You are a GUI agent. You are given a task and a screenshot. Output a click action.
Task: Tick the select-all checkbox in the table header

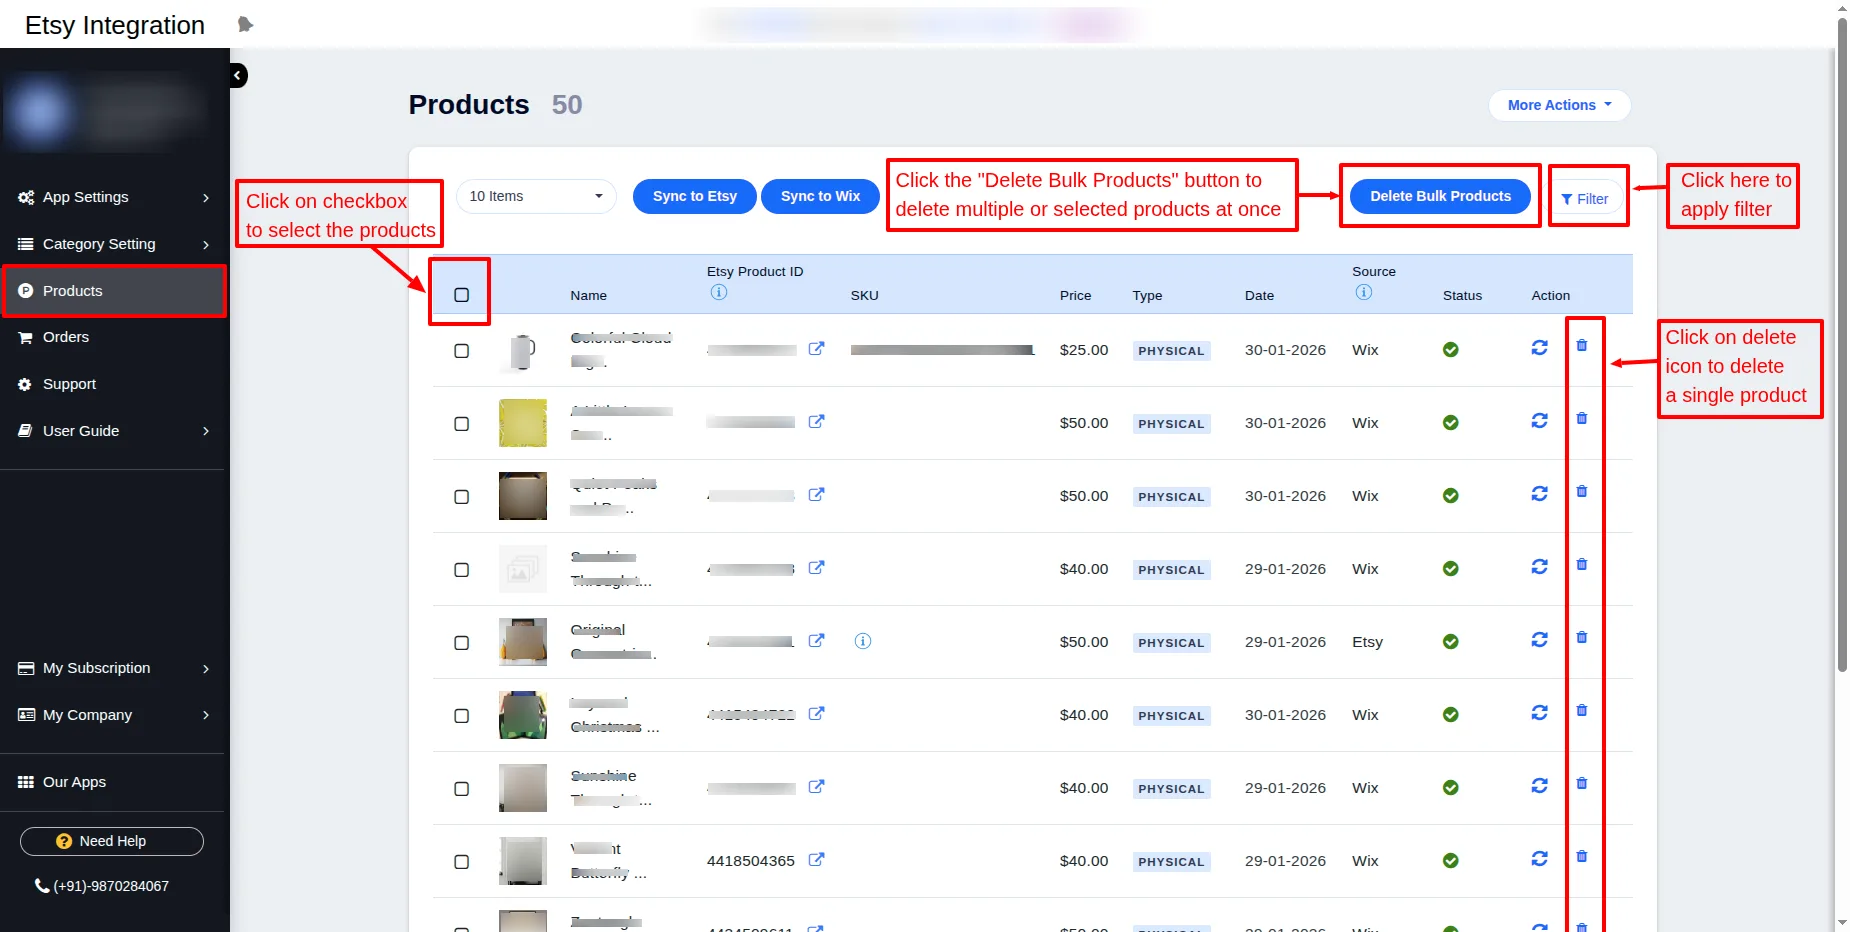coord(461,295)
